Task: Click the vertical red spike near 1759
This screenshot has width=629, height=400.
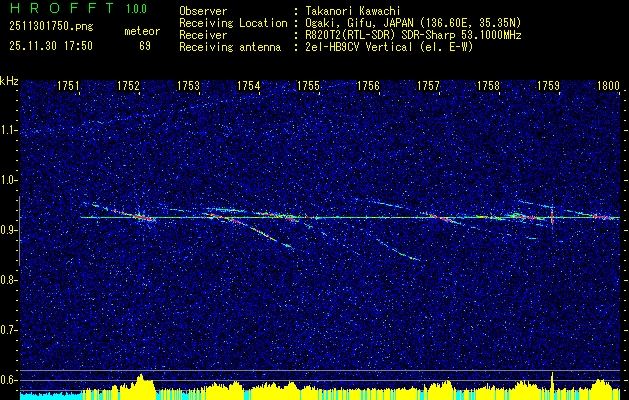Action: (552, 215)
